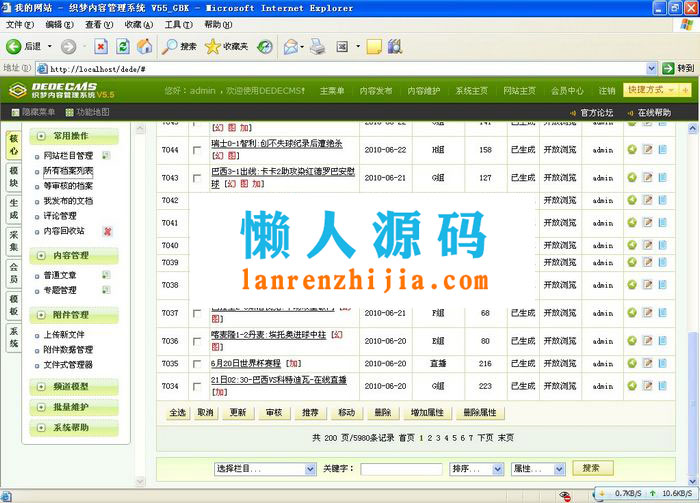Click the red icon beside 内容回收站
The width and height of the screenshot is (700, 503).
(x=108, y=231)
